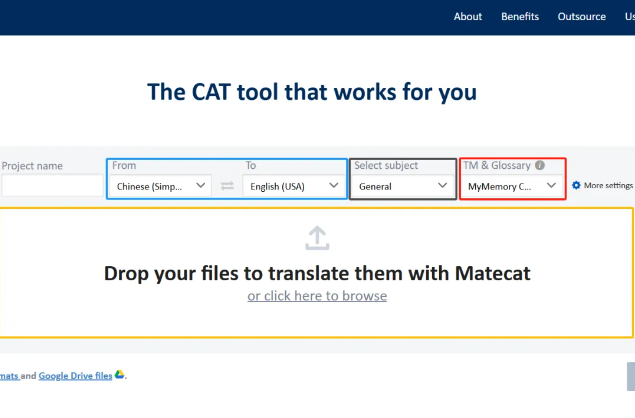
Task: Open the To language dropdown
Action: click(294, 186)
